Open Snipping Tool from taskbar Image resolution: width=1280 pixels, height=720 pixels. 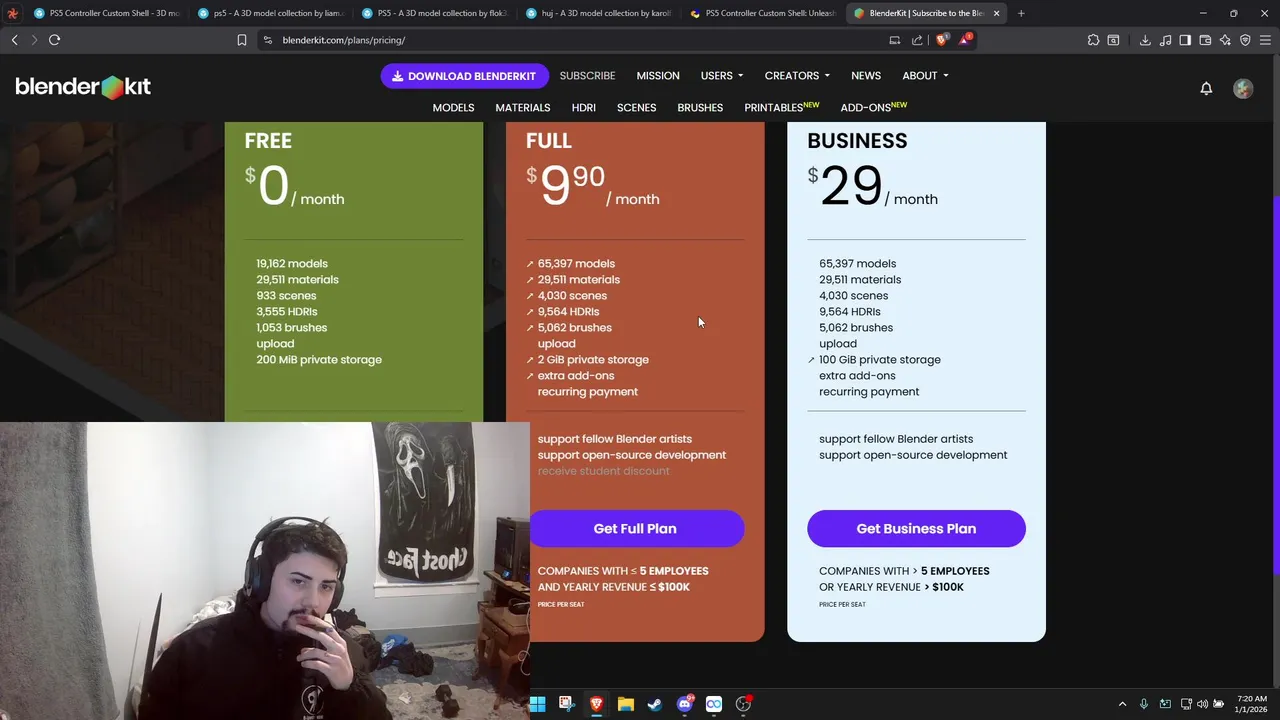coord(566,704)
